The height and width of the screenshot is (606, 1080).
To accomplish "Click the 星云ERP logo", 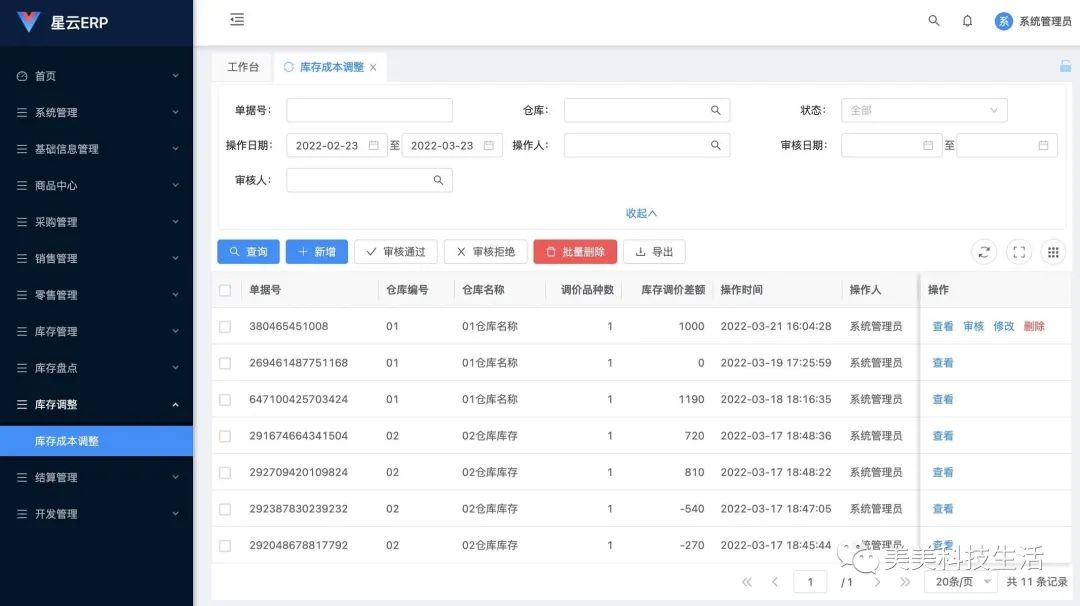I will coord(63,22).
